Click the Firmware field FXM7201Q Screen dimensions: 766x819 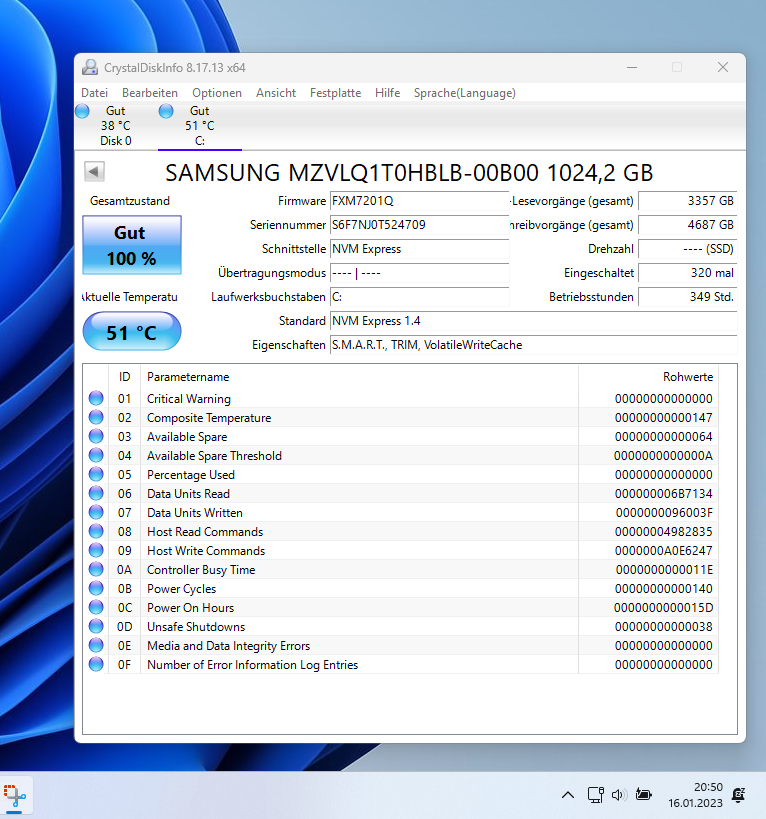(419, 201)
